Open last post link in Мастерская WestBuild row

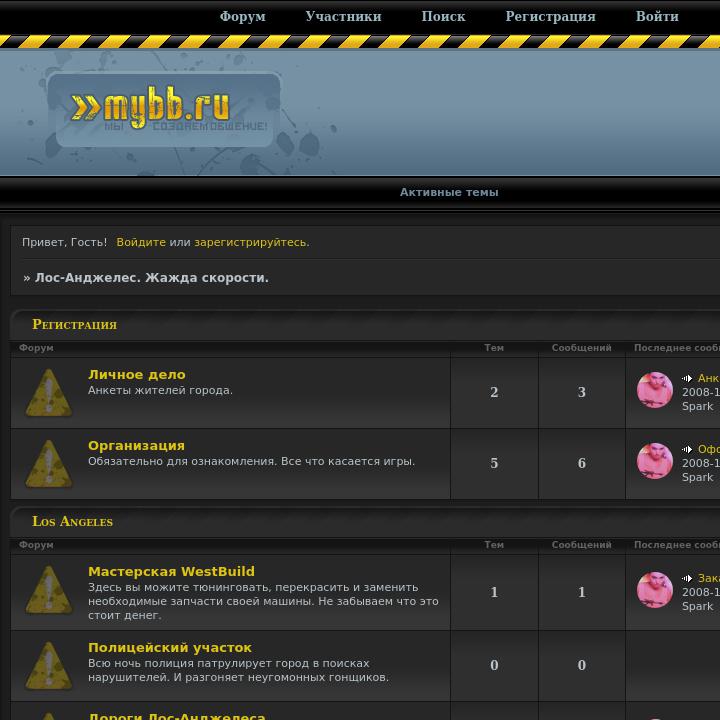point(709,578)
